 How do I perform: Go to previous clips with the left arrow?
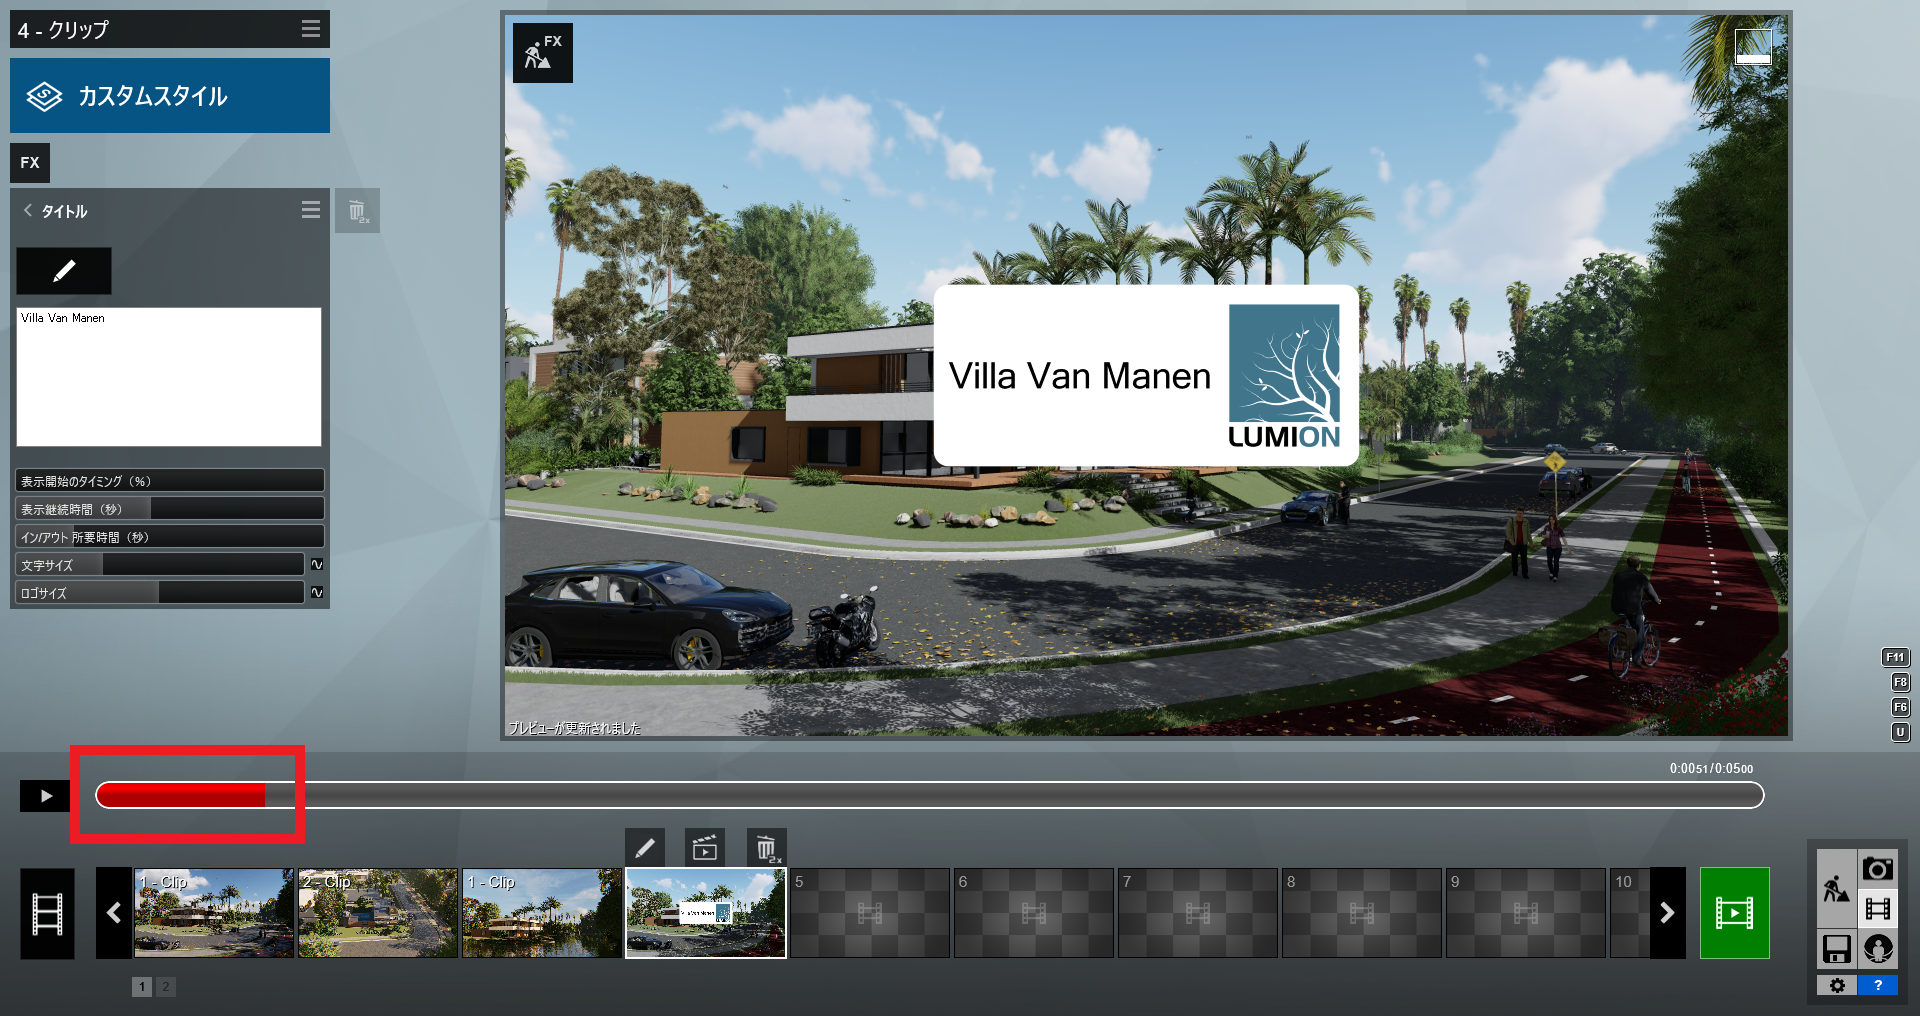click(114, 913)
